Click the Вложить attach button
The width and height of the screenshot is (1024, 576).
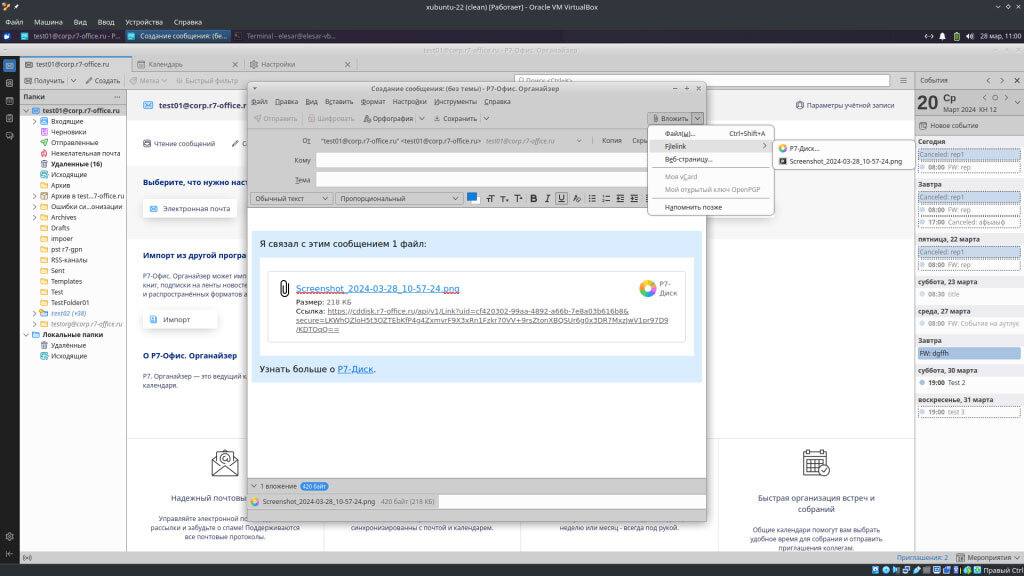coord(670,118)
